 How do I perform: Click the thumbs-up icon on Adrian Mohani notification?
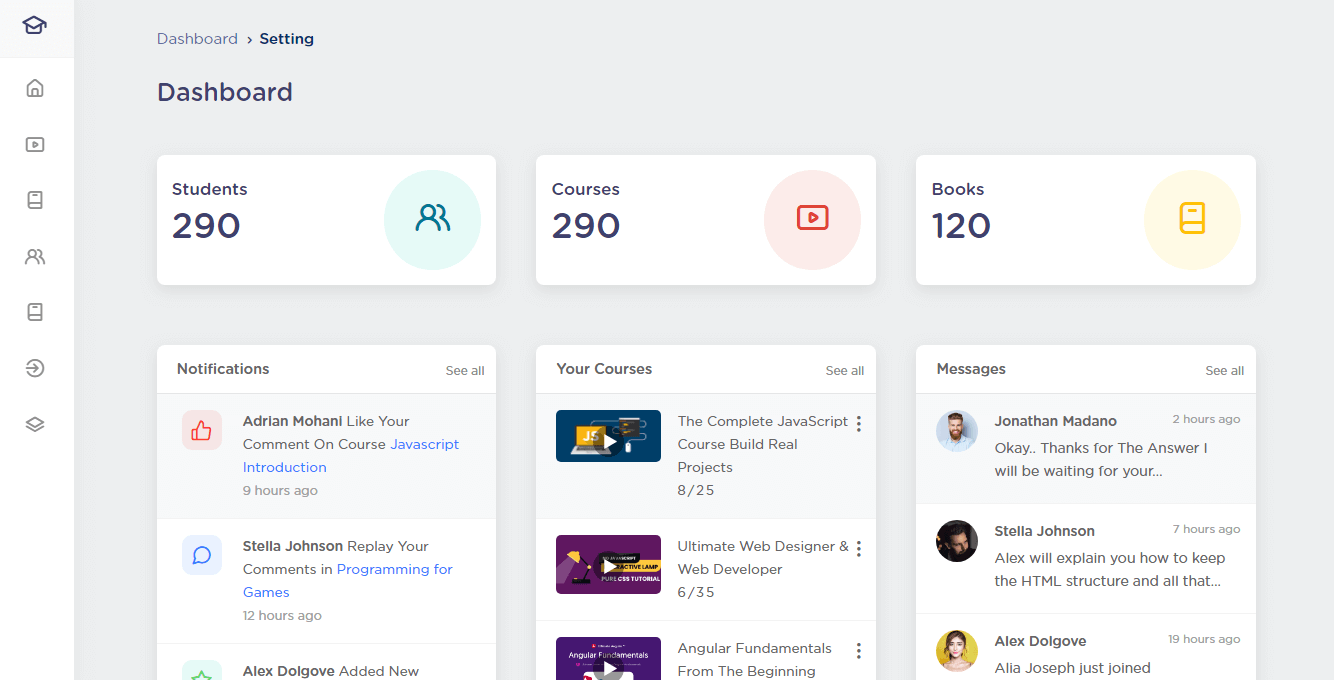201,430
